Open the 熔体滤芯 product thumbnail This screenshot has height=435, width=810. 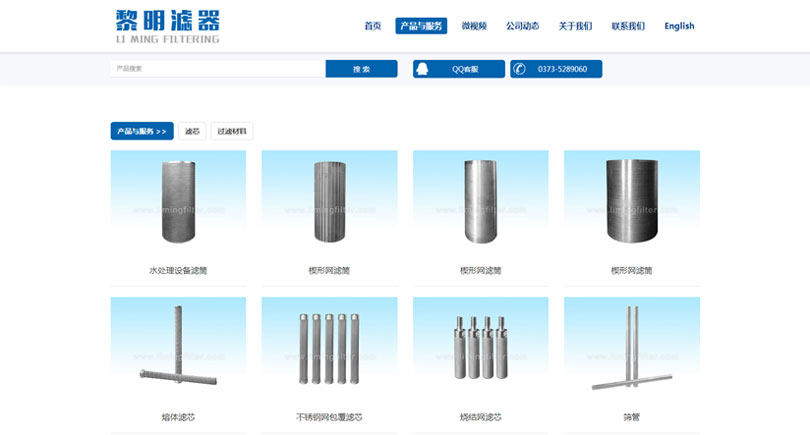[x=178, y=350]
